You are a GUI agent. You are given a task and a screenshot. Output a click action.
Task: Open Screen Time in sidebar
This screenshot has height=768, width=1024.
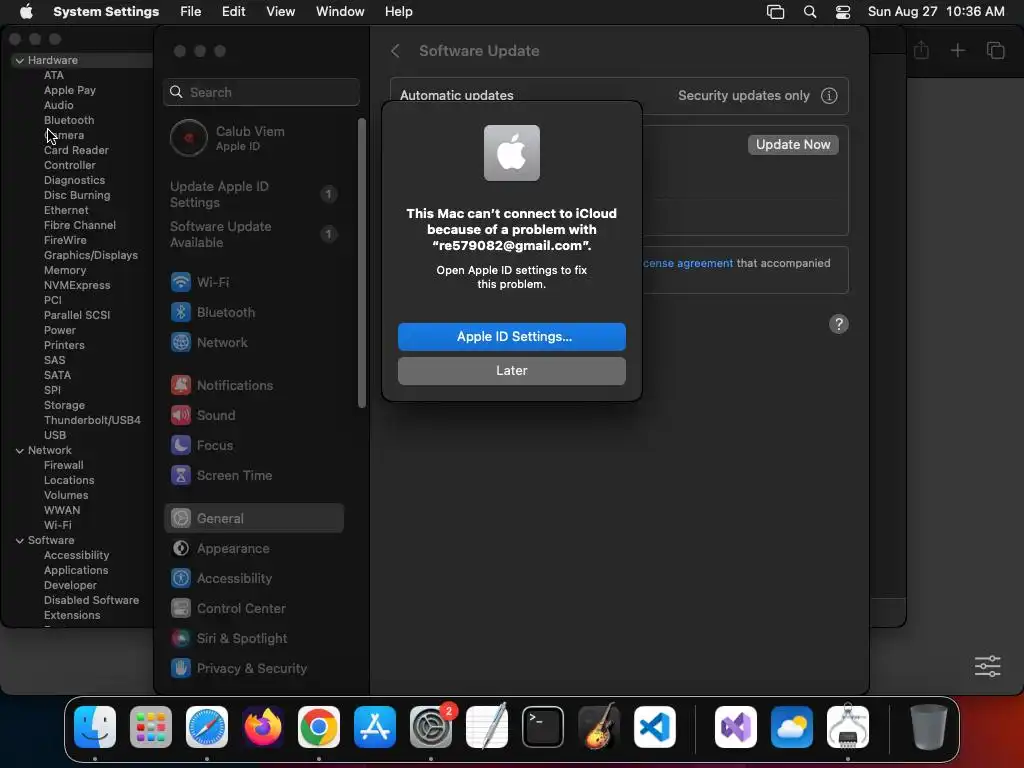tap(253, 475)
